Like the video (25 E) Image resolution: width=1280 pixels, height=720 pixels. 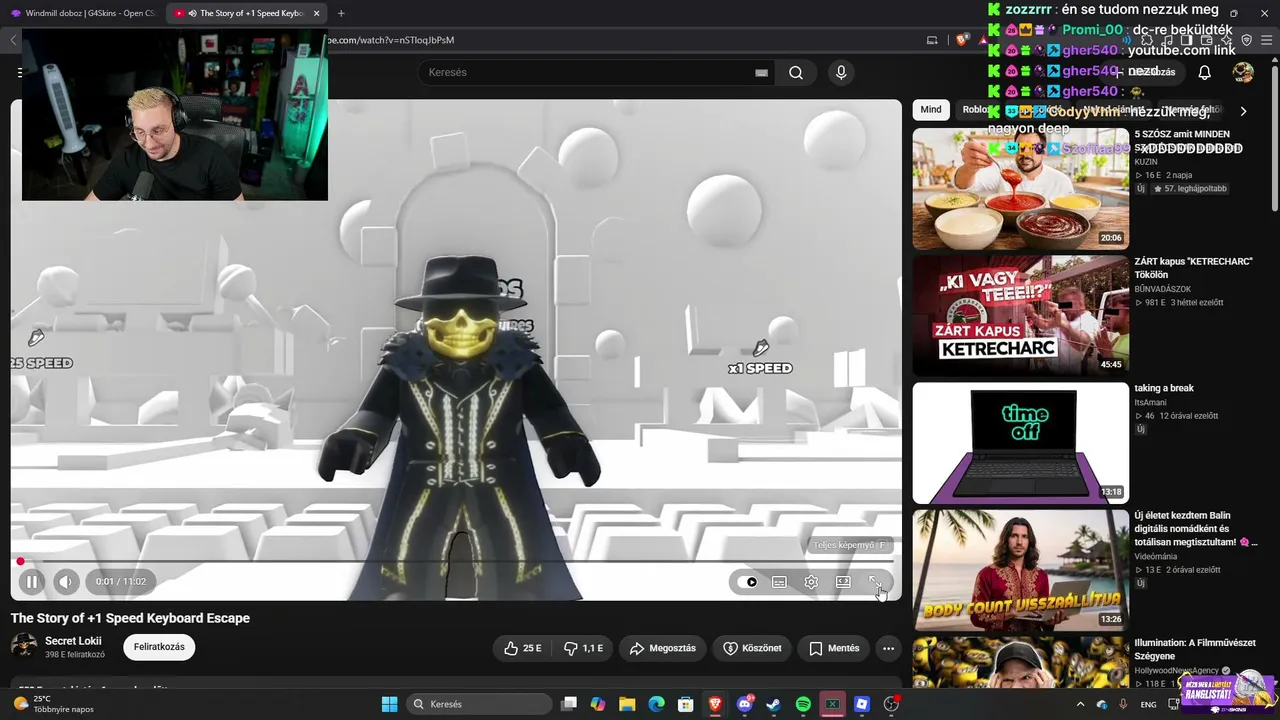pyautogui.click(x=522, y=648)
